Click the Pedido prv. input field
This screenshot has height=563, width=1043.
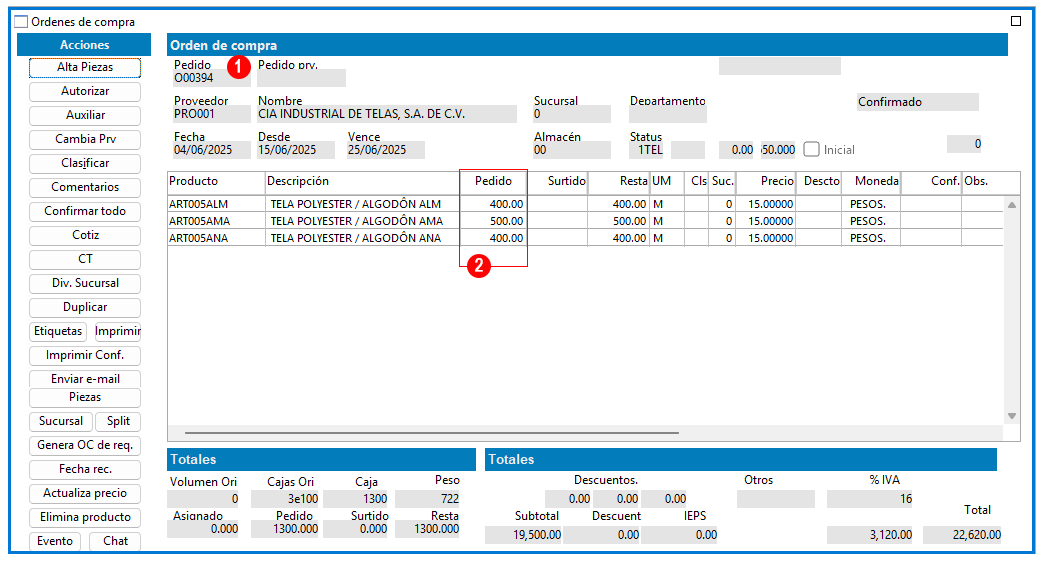click(x=301, y=79)
